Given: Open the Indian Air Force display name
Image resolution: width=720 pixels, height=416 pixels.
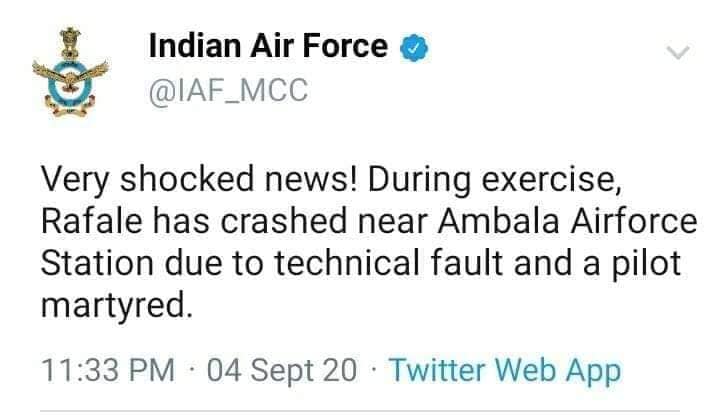Looking at the screenshot, I should [268, 46].
